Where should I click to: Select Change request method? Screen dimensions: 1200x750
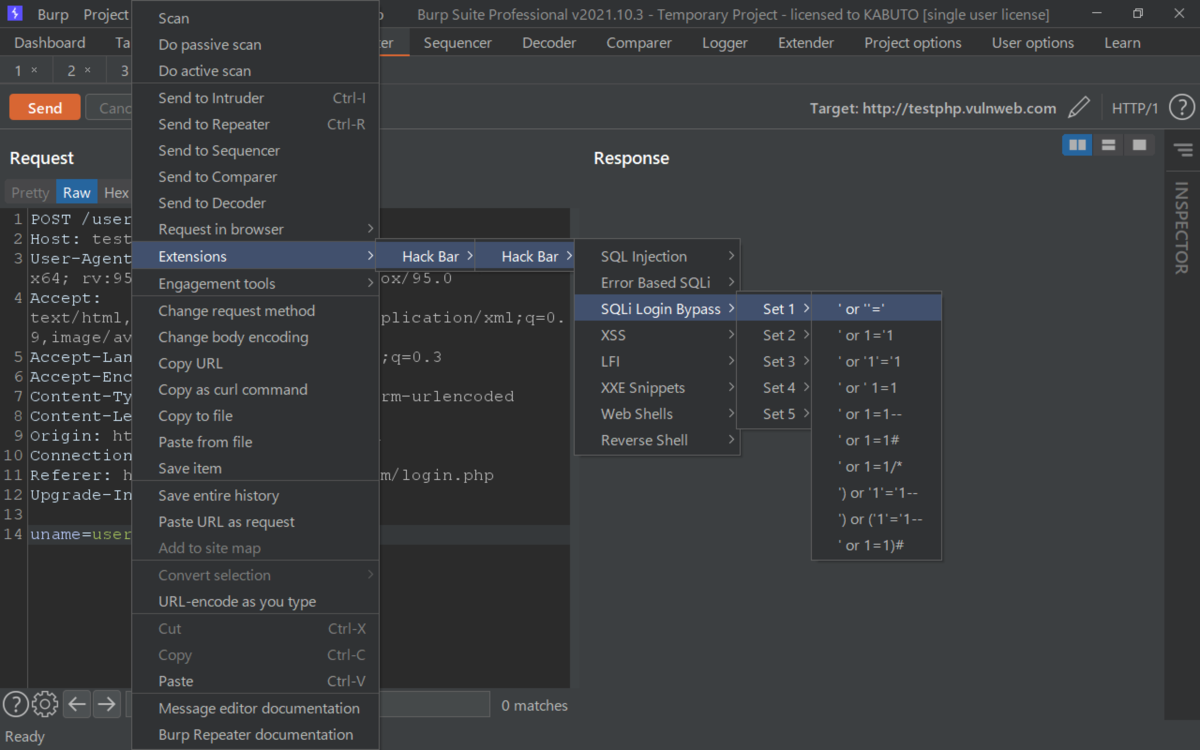(255, 311)
